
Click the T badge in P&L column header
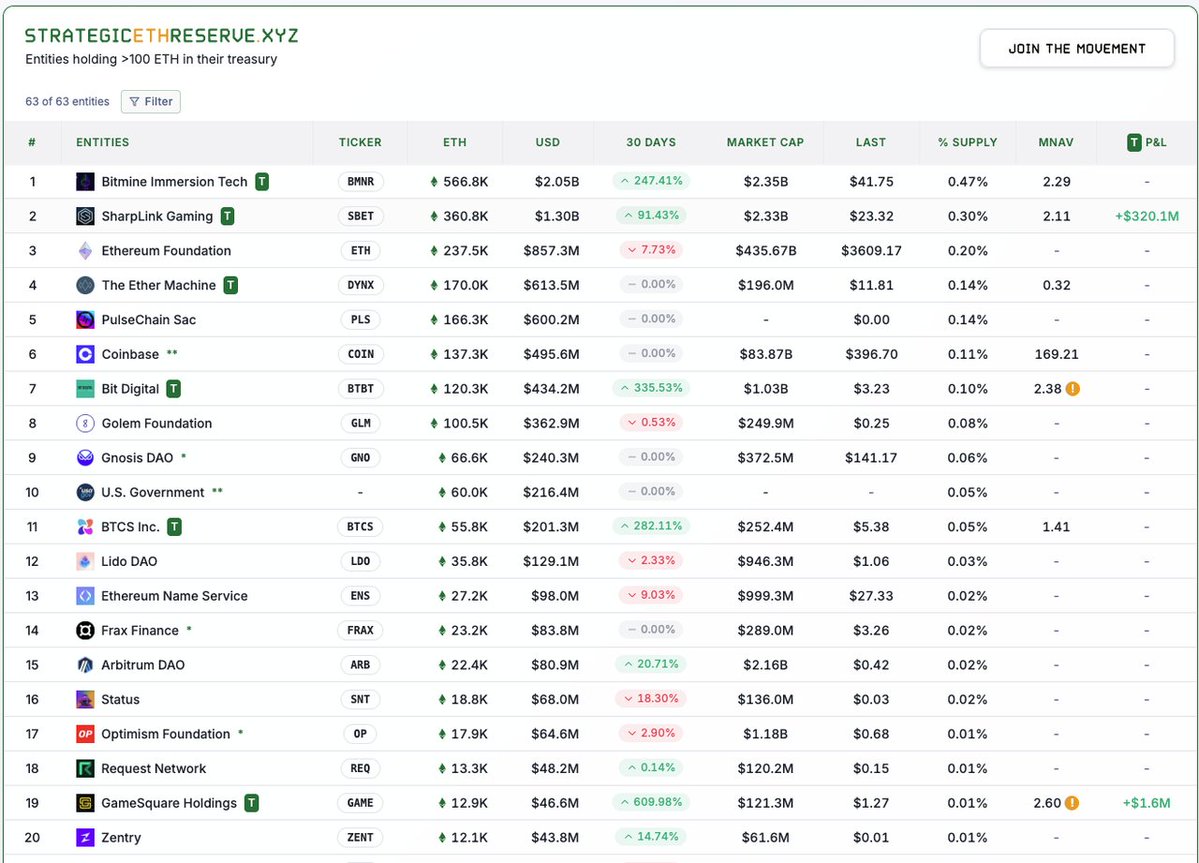(1134, 142)
